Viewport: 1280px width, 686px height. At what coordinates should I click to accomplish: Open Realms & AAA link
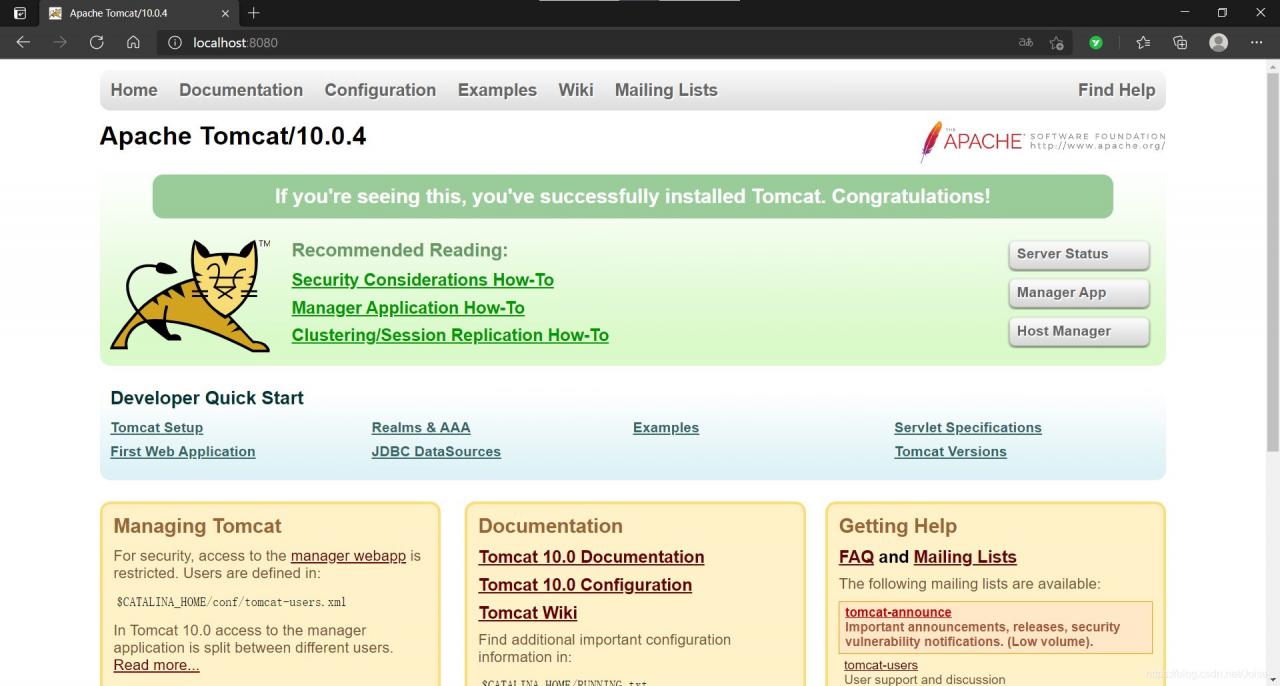pos(421,427)
